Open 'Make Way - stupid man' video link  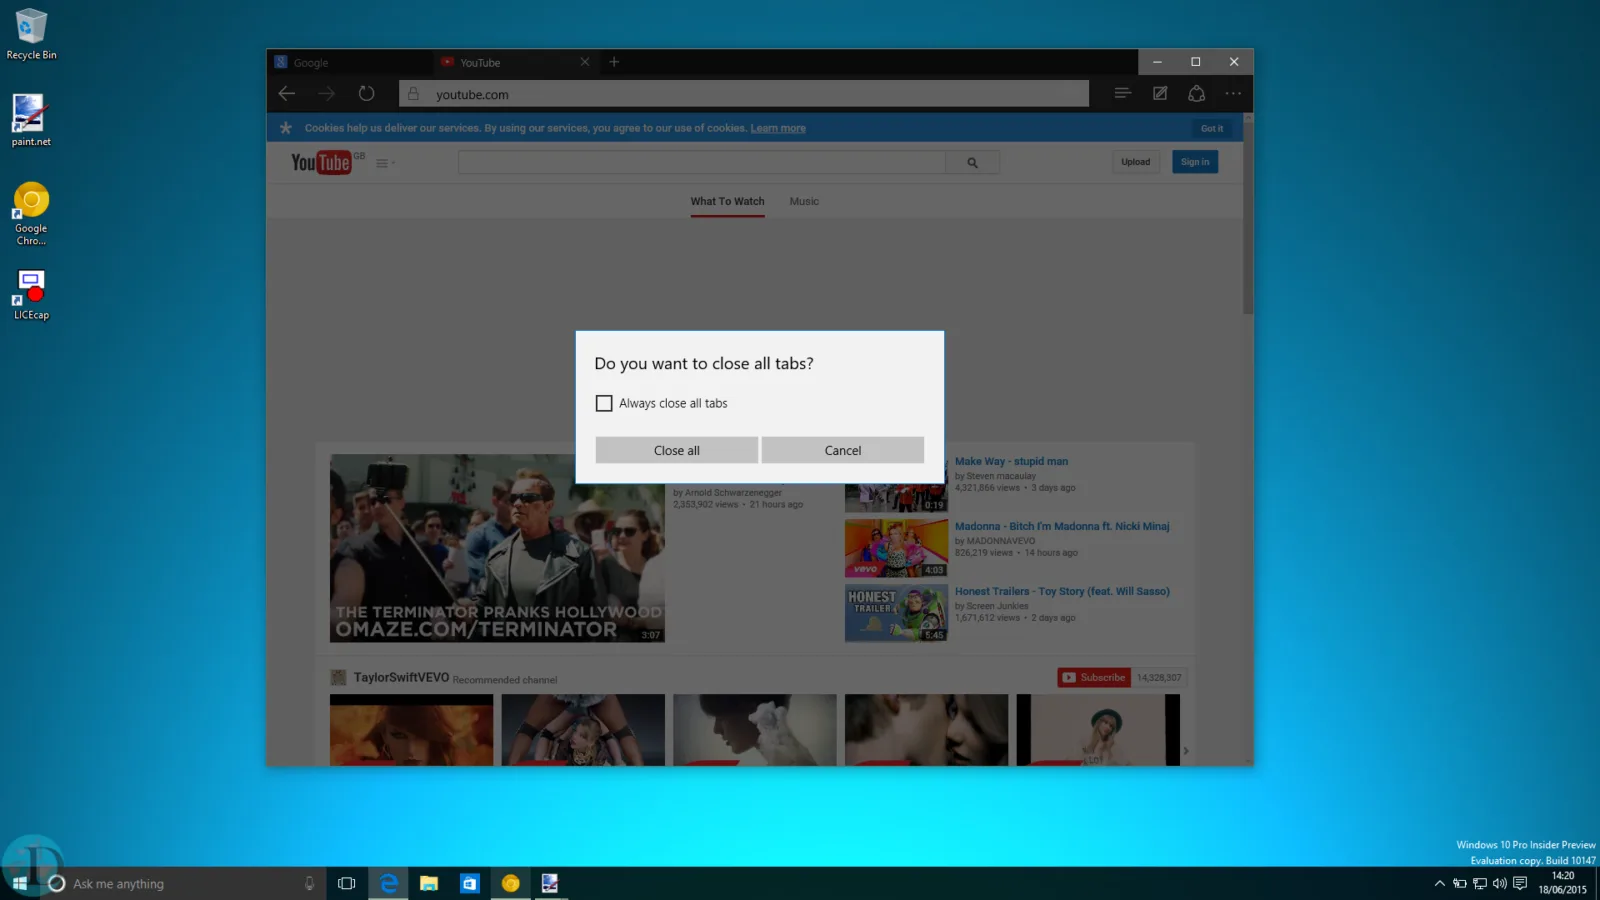pyautogui.click(x=1011, y=461)
